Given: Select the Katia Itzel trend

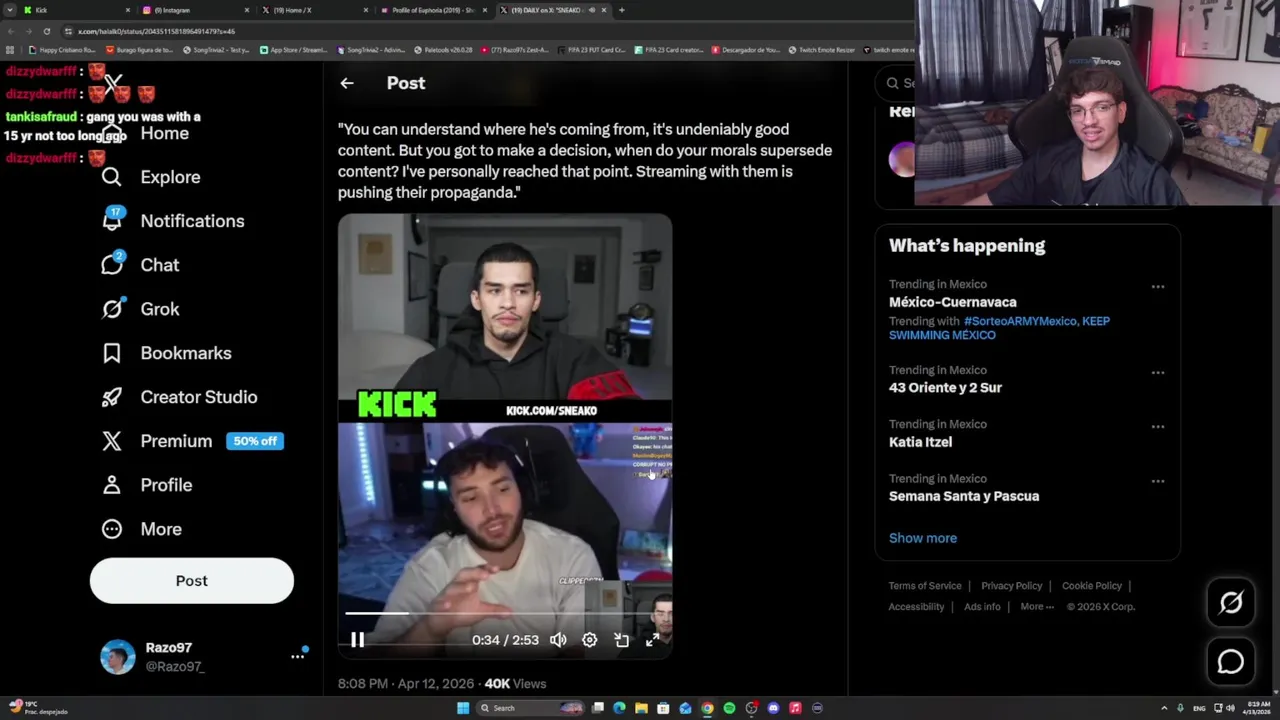Looking at the screenshot, I should click(x=920, y=442).
